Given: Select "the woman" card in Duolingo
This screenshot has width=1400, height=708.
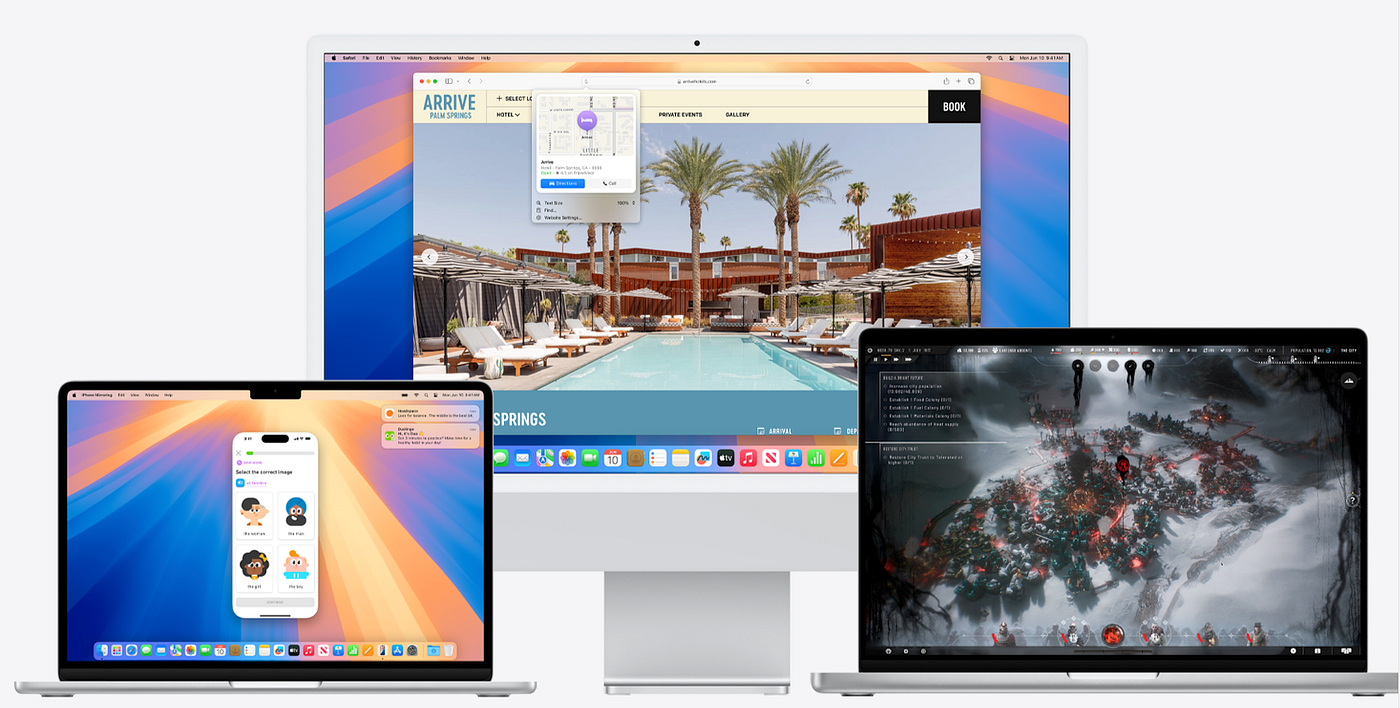Looking at the screenshot, I should 254,515.
